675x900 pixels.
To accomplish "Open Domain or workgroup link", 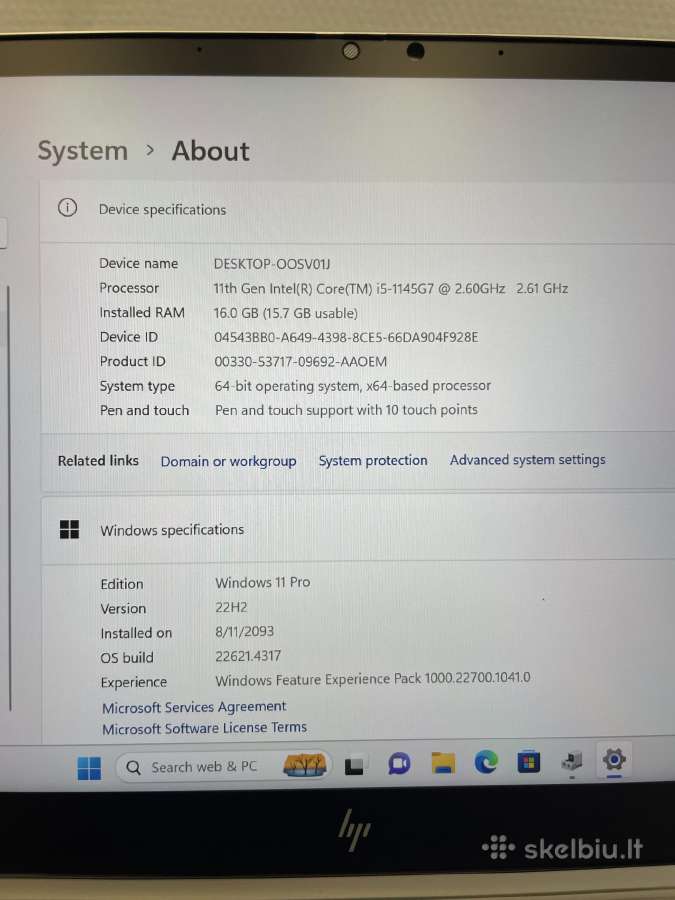I will pyautogui.click(x=228, y=461).
